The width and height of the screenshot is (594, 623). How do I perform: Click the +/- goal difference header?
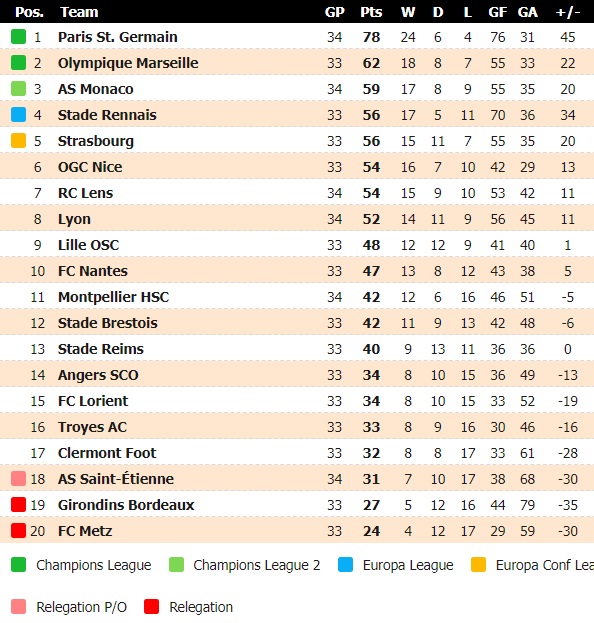pyautogui.click(x=568, y=12)
